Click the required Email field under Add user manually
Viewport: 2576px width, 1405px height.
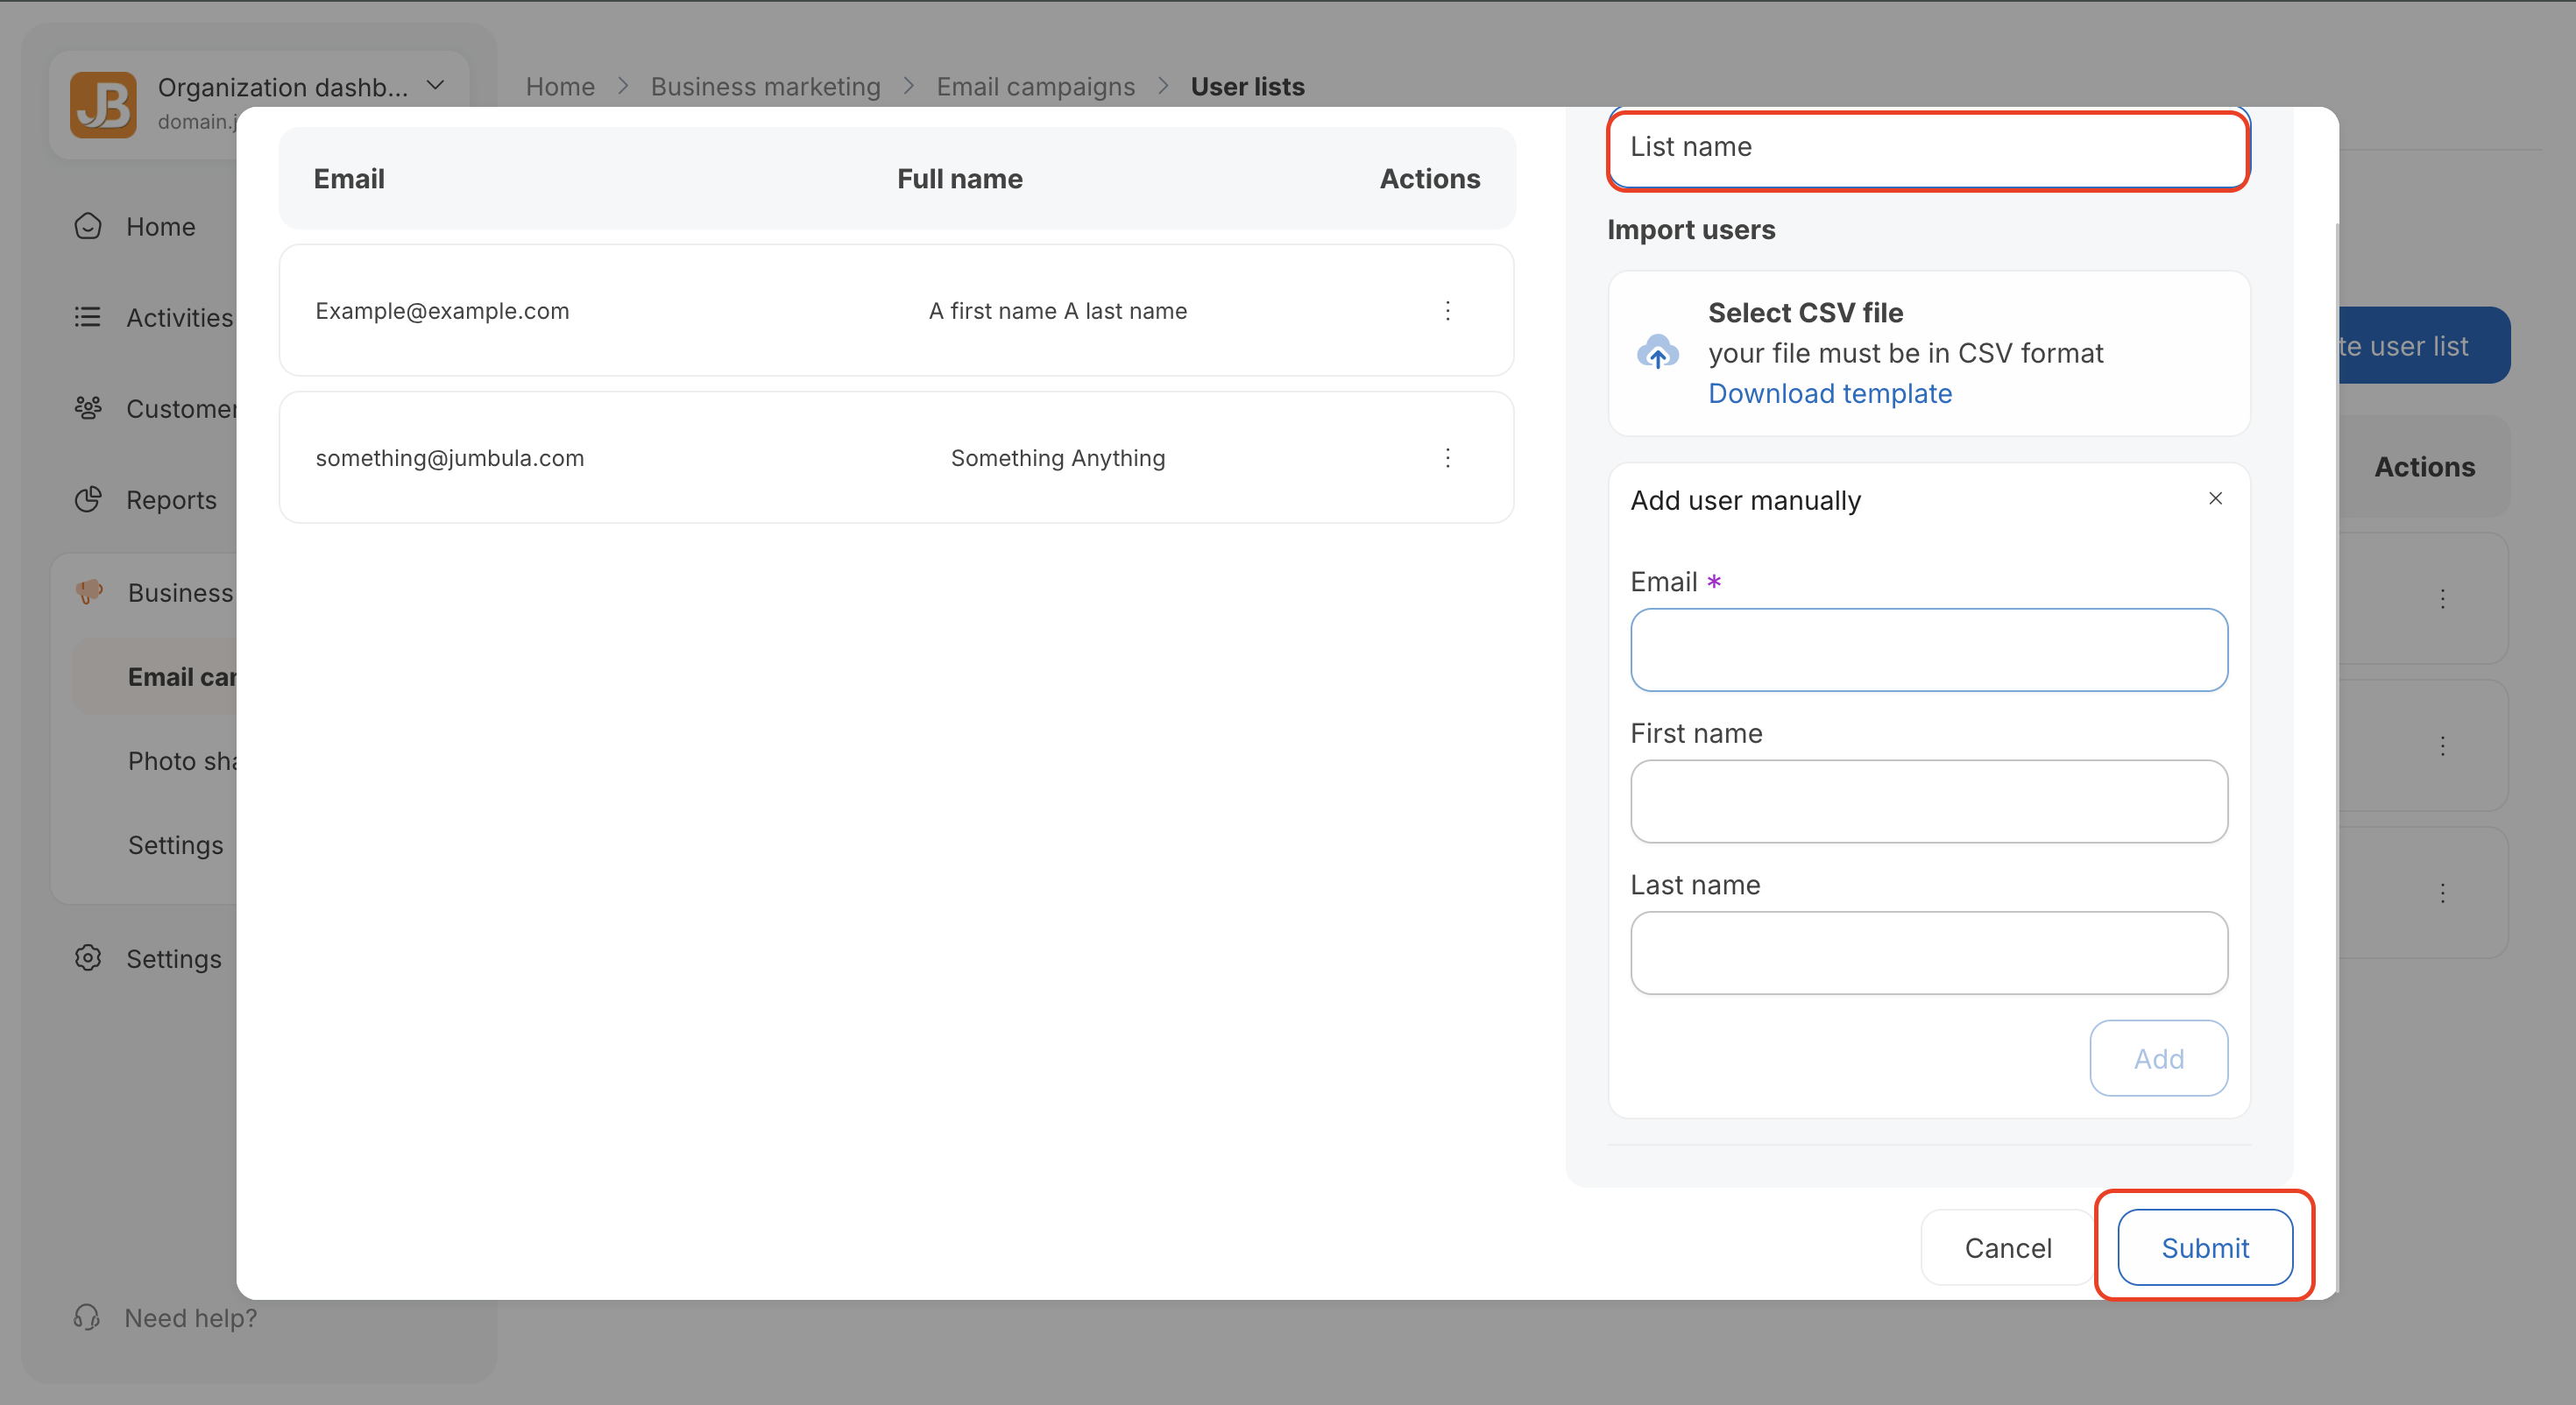[x=1928, y=650]
